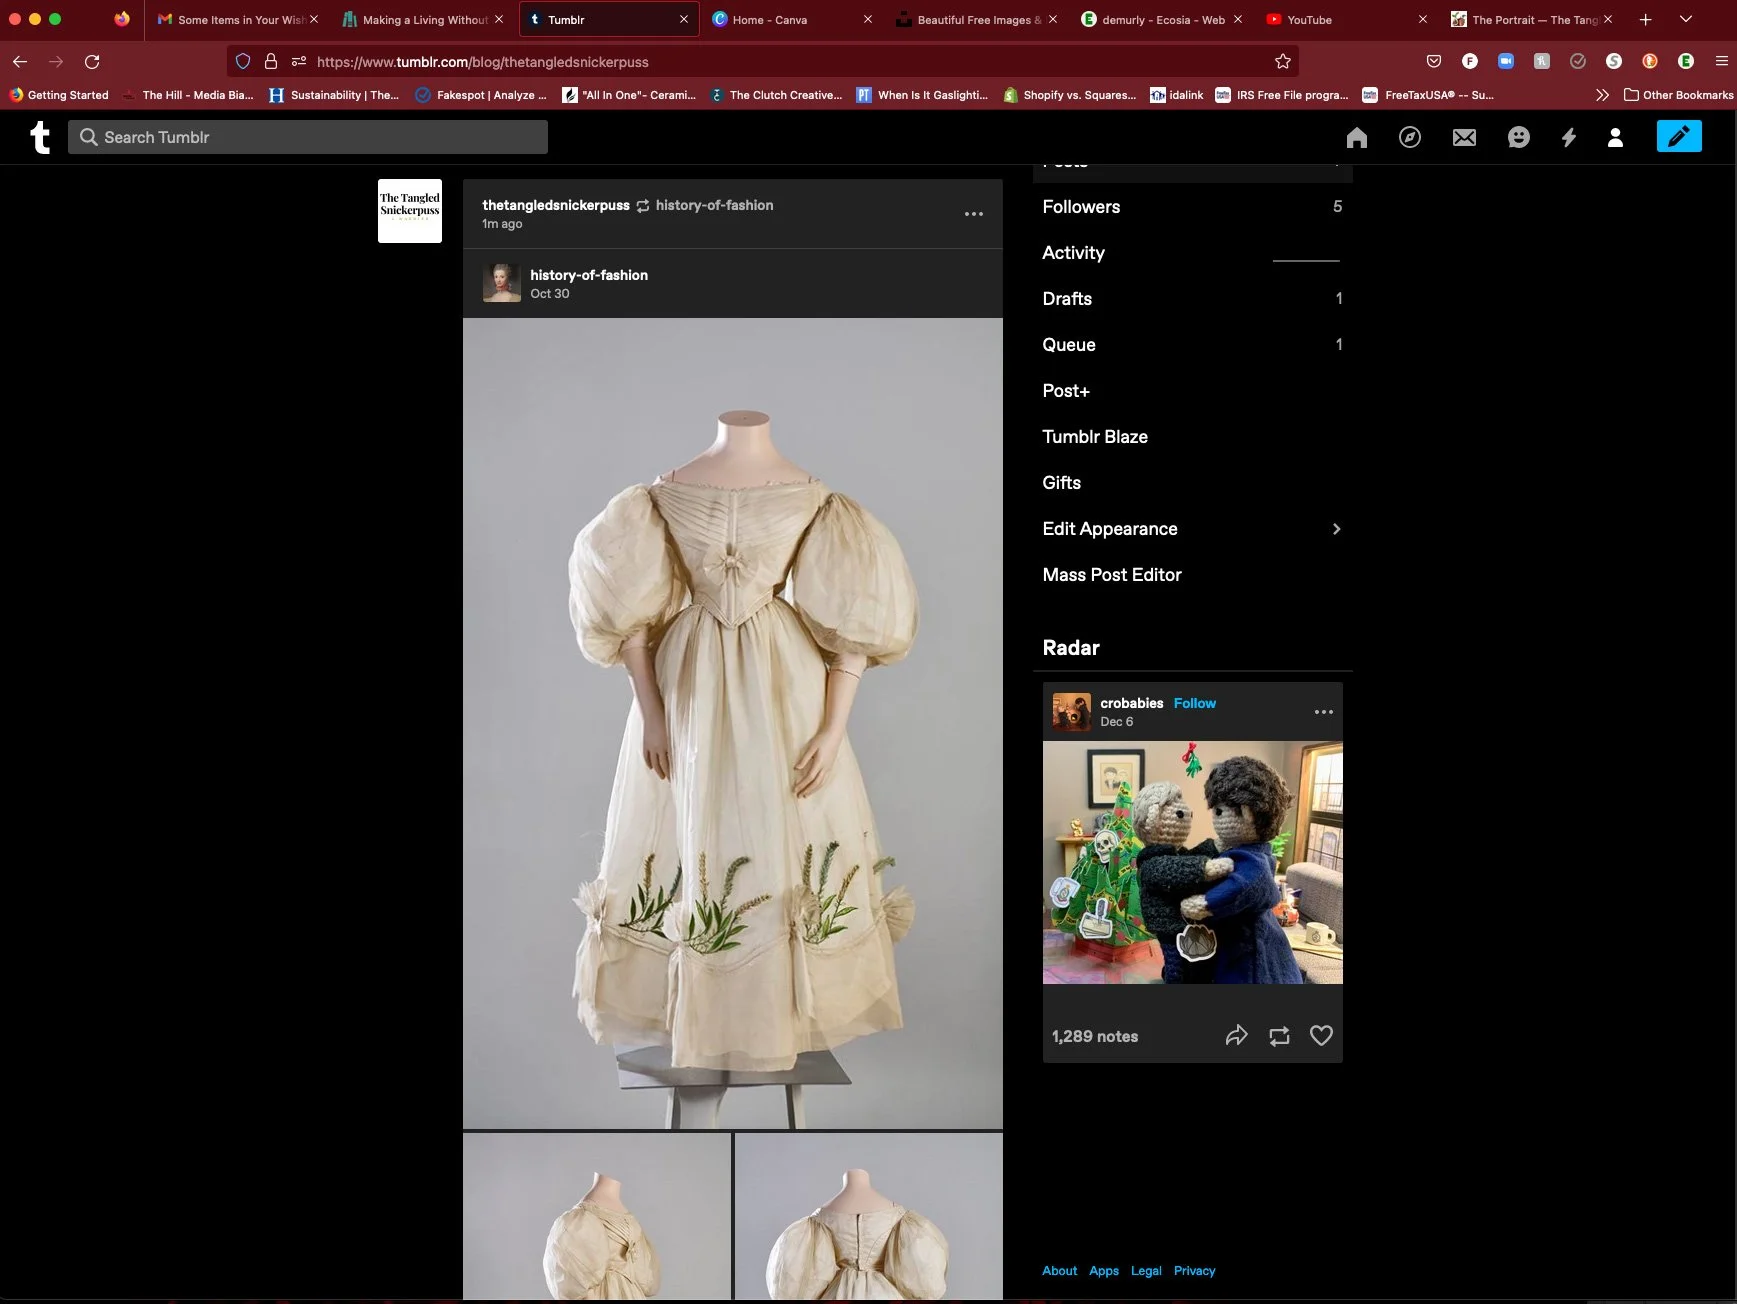Open the main dress photo
The image size is (1737, 1304).
[733, 723]
